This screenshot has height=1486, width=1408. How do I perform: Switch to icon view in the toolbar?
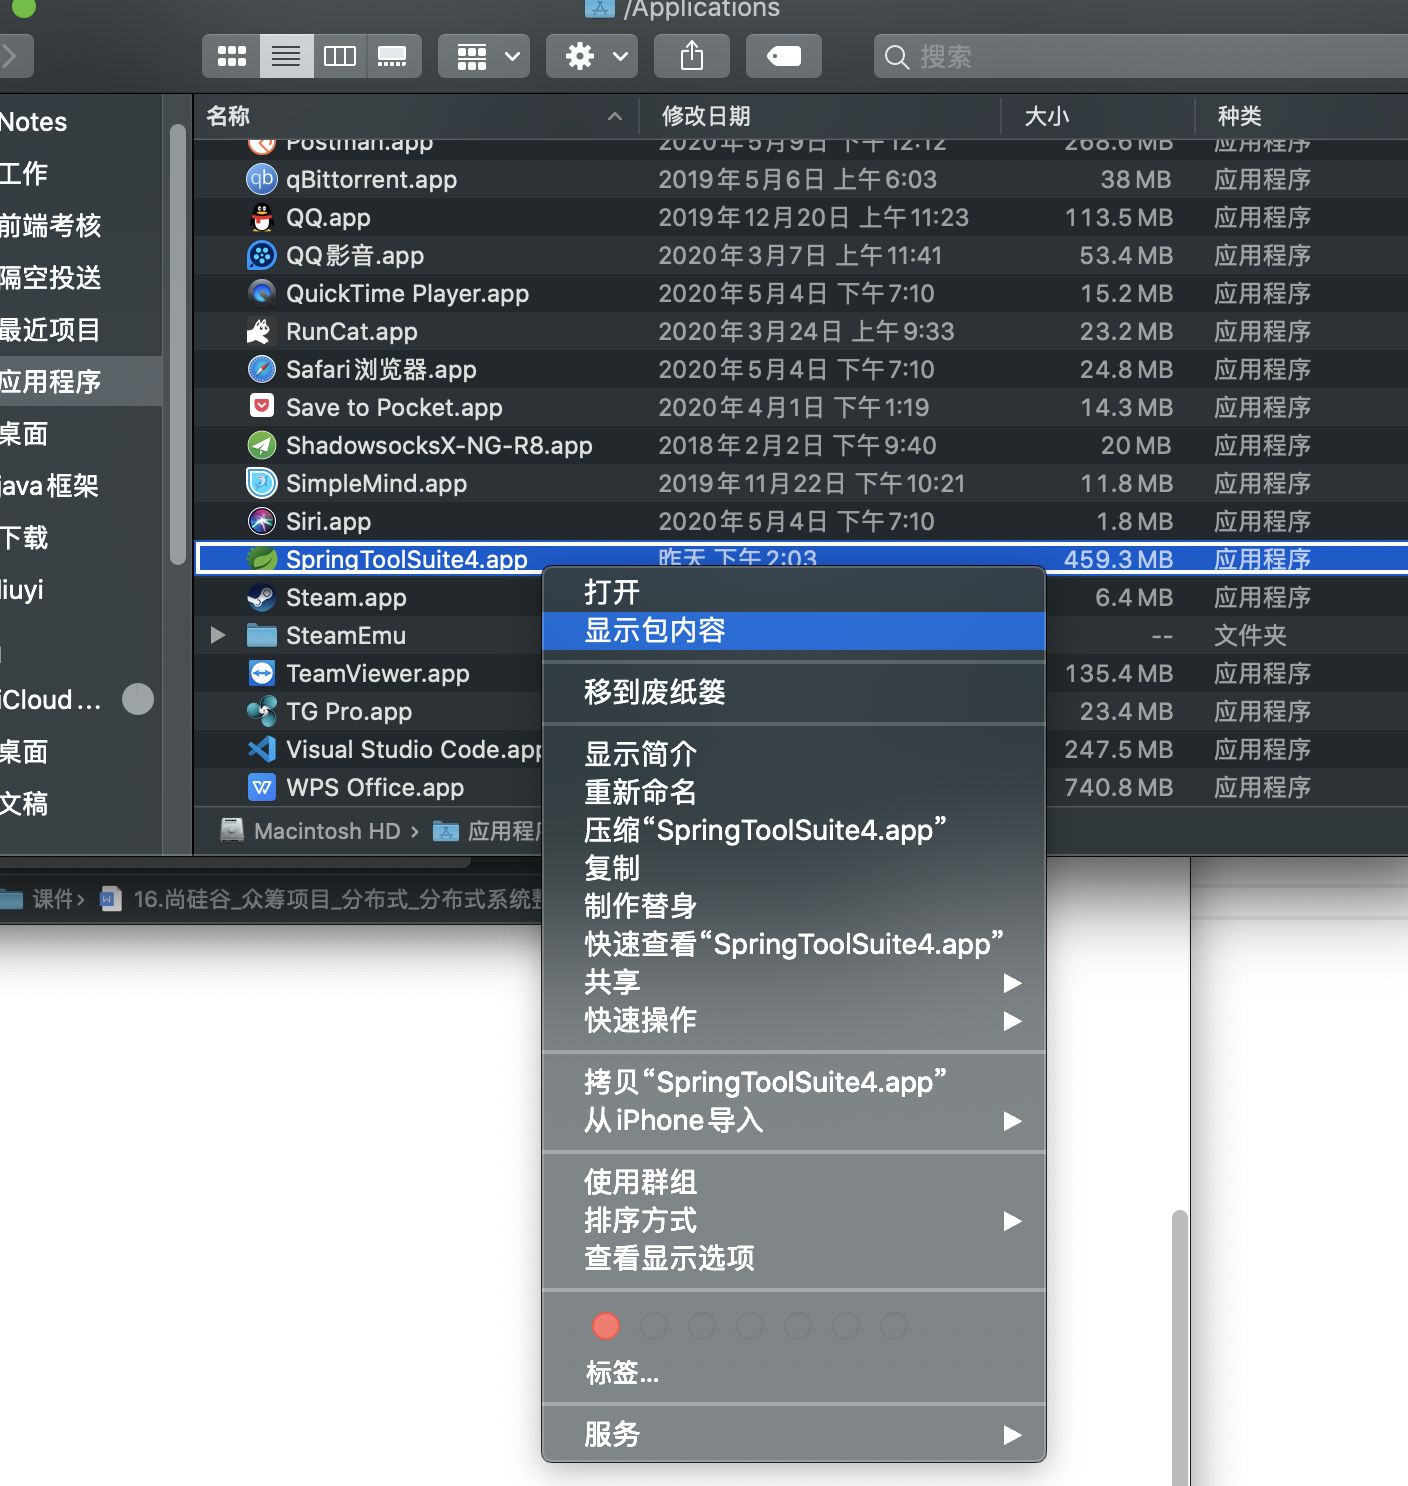[230, 56]
